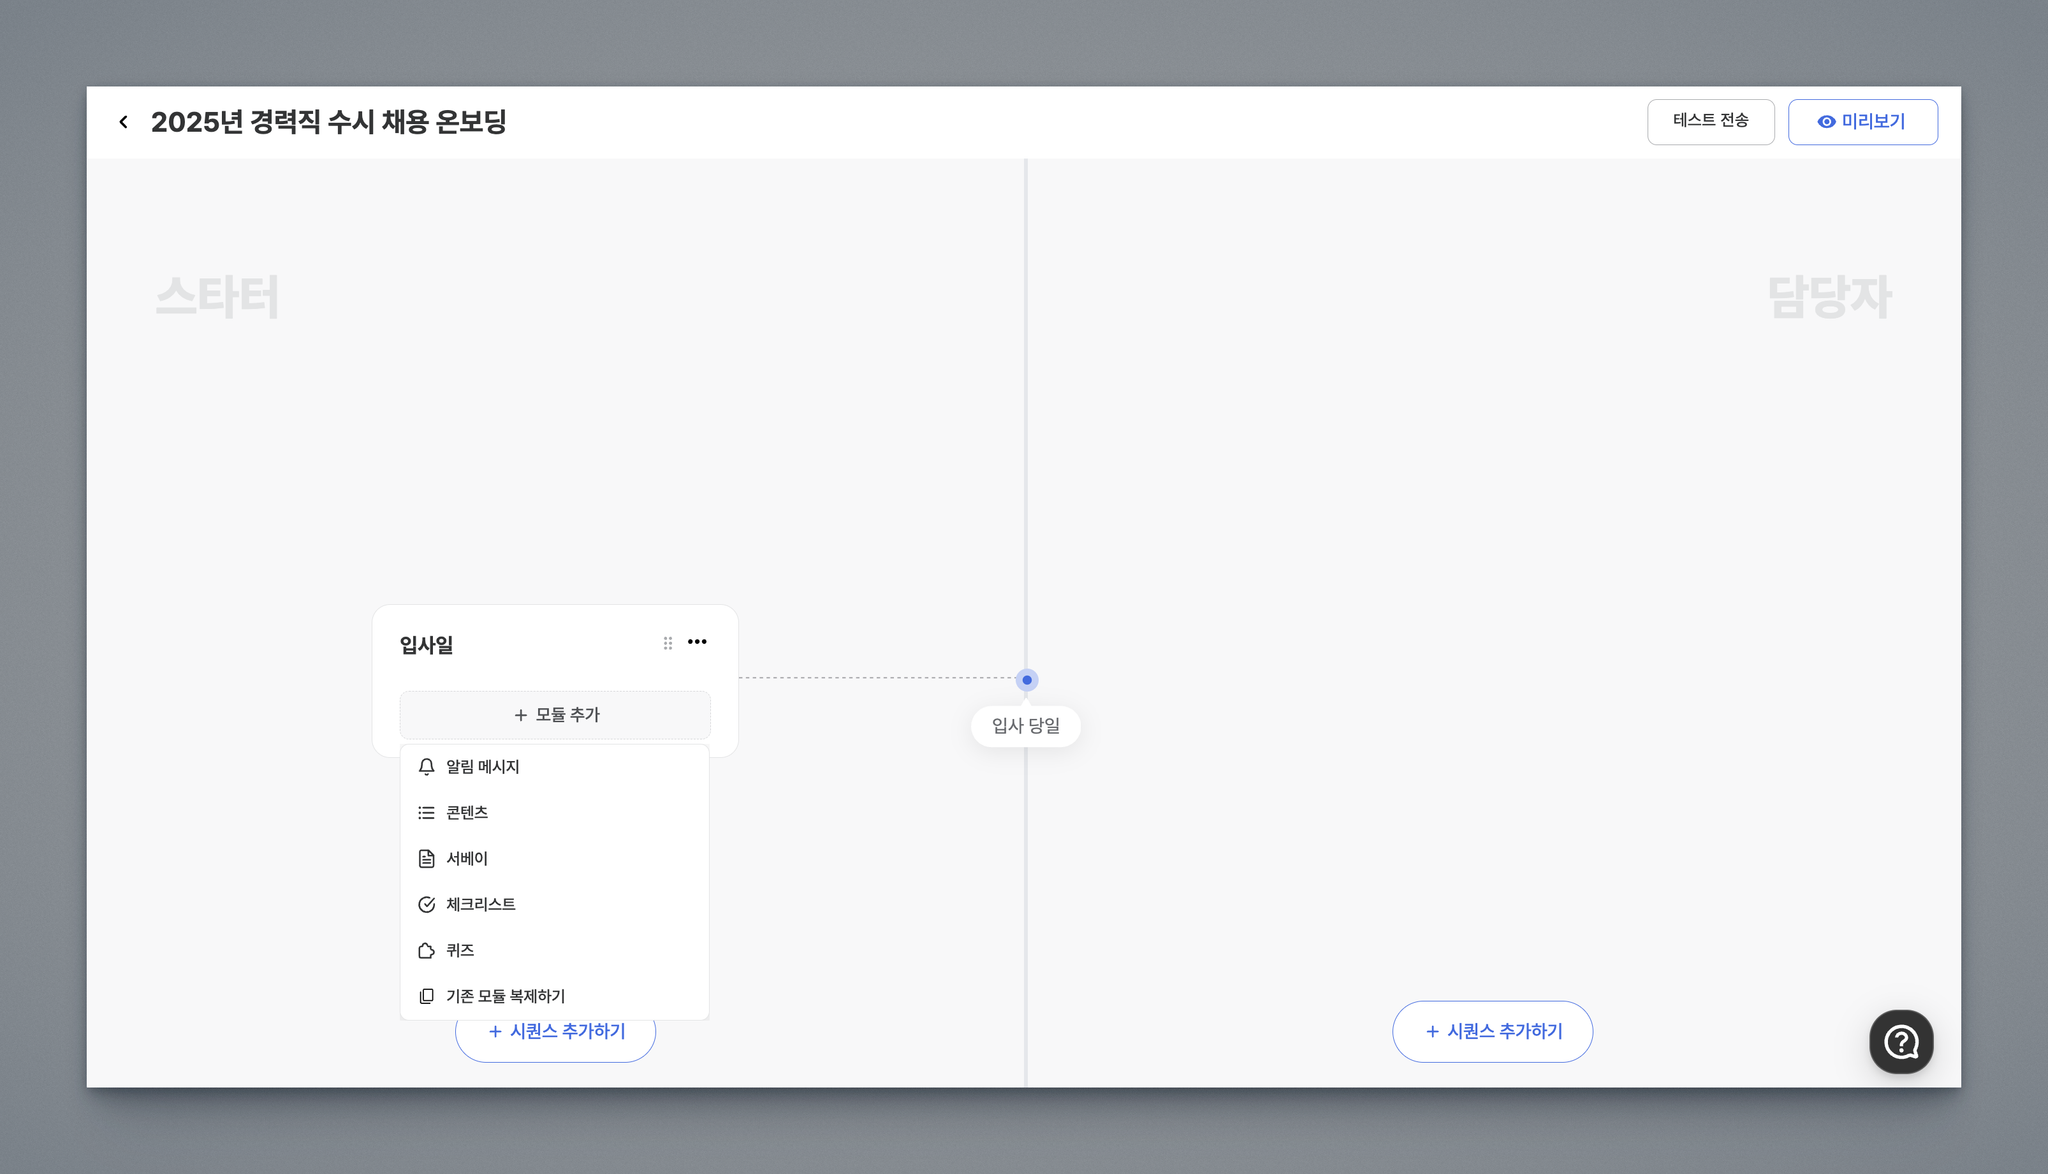Select 알림 메시지 from the module menu
This screenshot has width=2048, height=1174.
pos(483,767)
